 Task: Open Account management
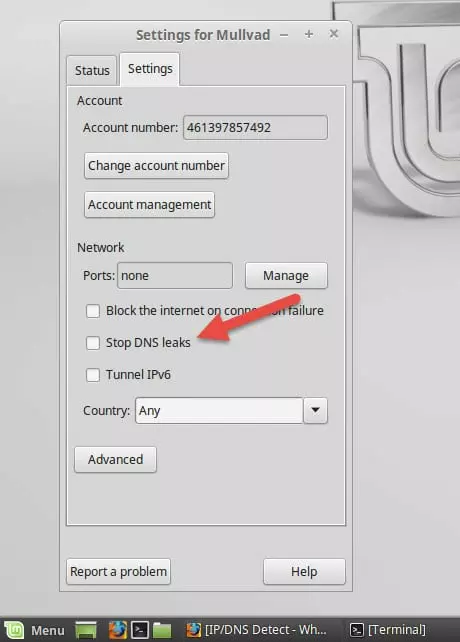click(x=150, y=204)
